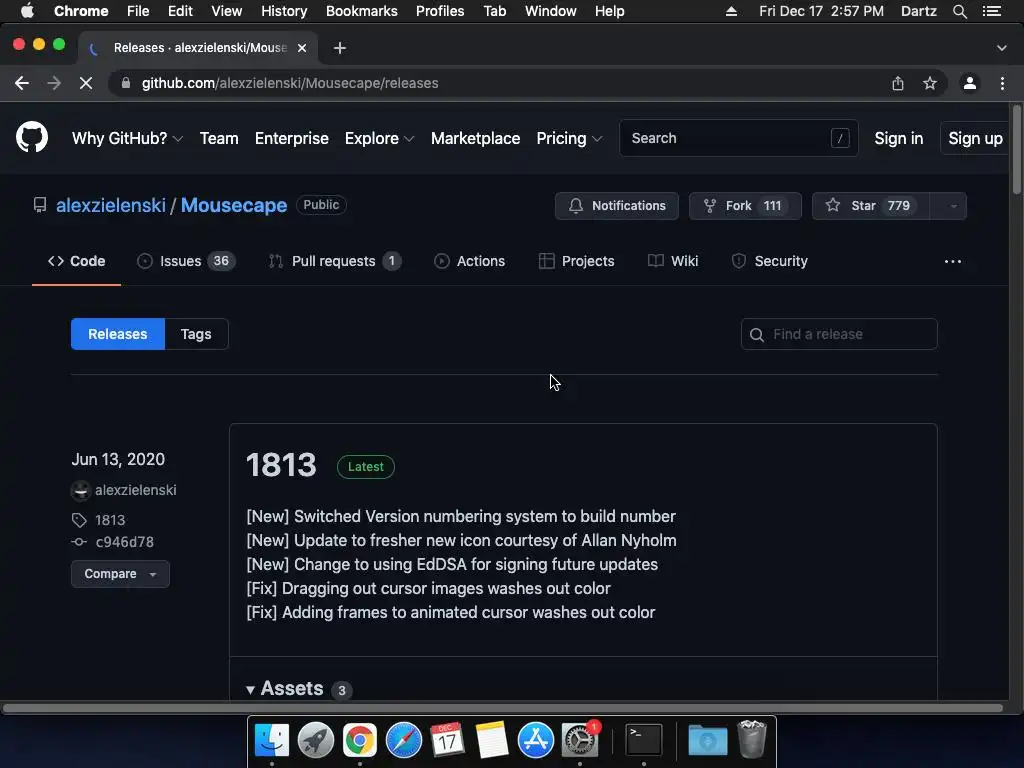Image resolution: width=1024 pixels, height=768 pixels.
Task: Open the 1813 tag link in sidebar
Action: point(110,520)
